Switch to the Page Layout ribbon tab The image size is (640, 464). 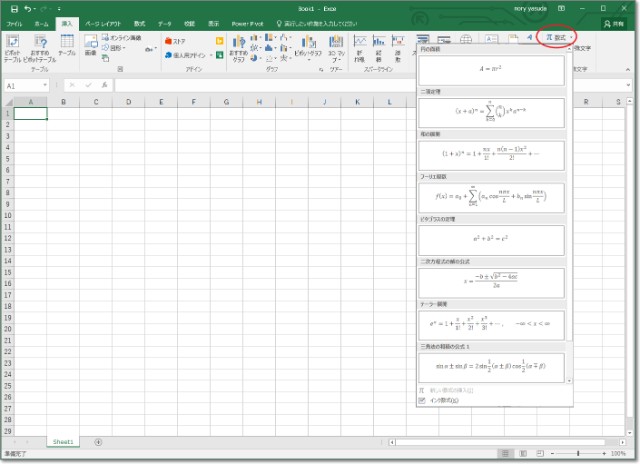click(x=105, y=22)
